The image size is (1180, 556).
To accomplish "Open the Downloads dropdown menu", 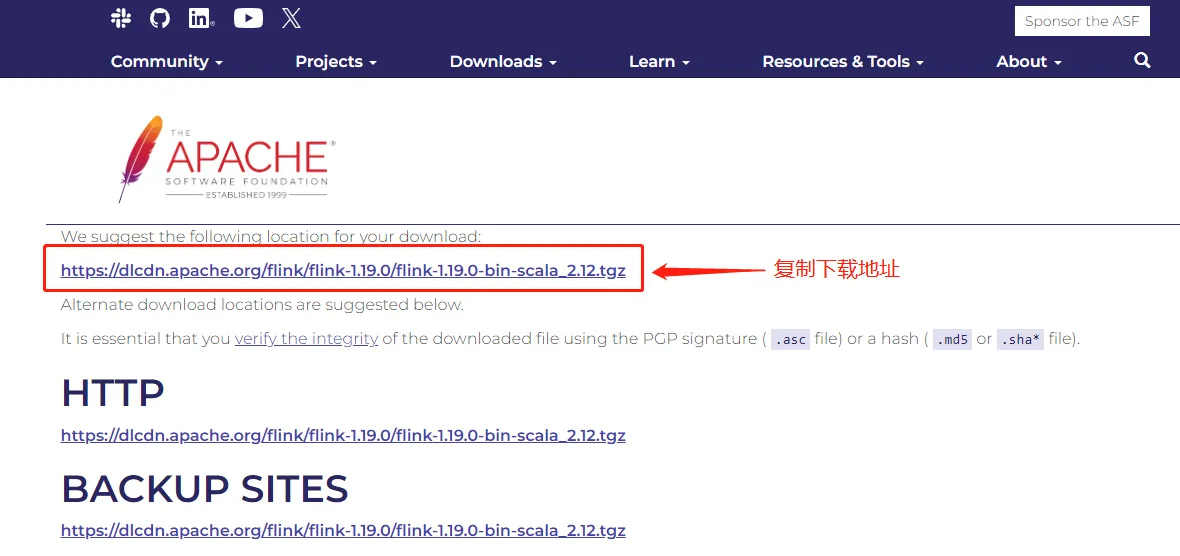I will click(503, 62).
